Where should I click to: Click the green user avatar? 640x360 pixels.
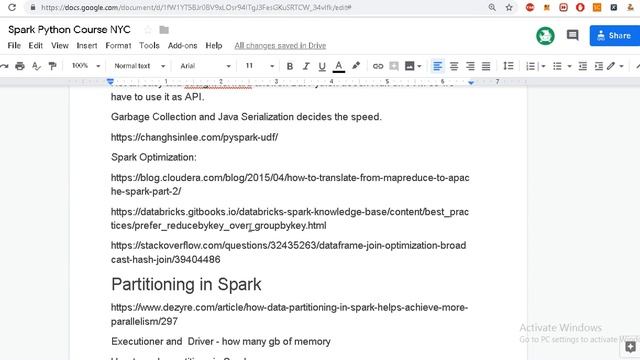pyautogui.click(x=545, y=36)
